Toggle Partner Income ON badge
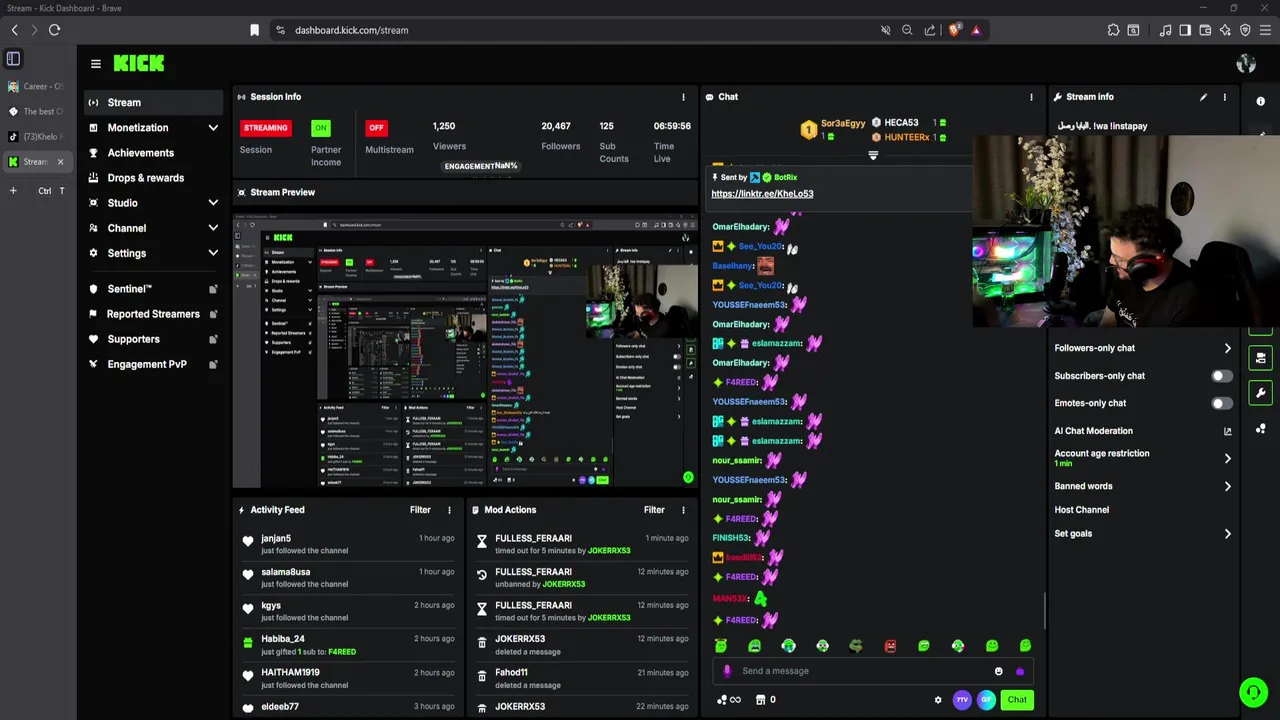 click(320, 128)
